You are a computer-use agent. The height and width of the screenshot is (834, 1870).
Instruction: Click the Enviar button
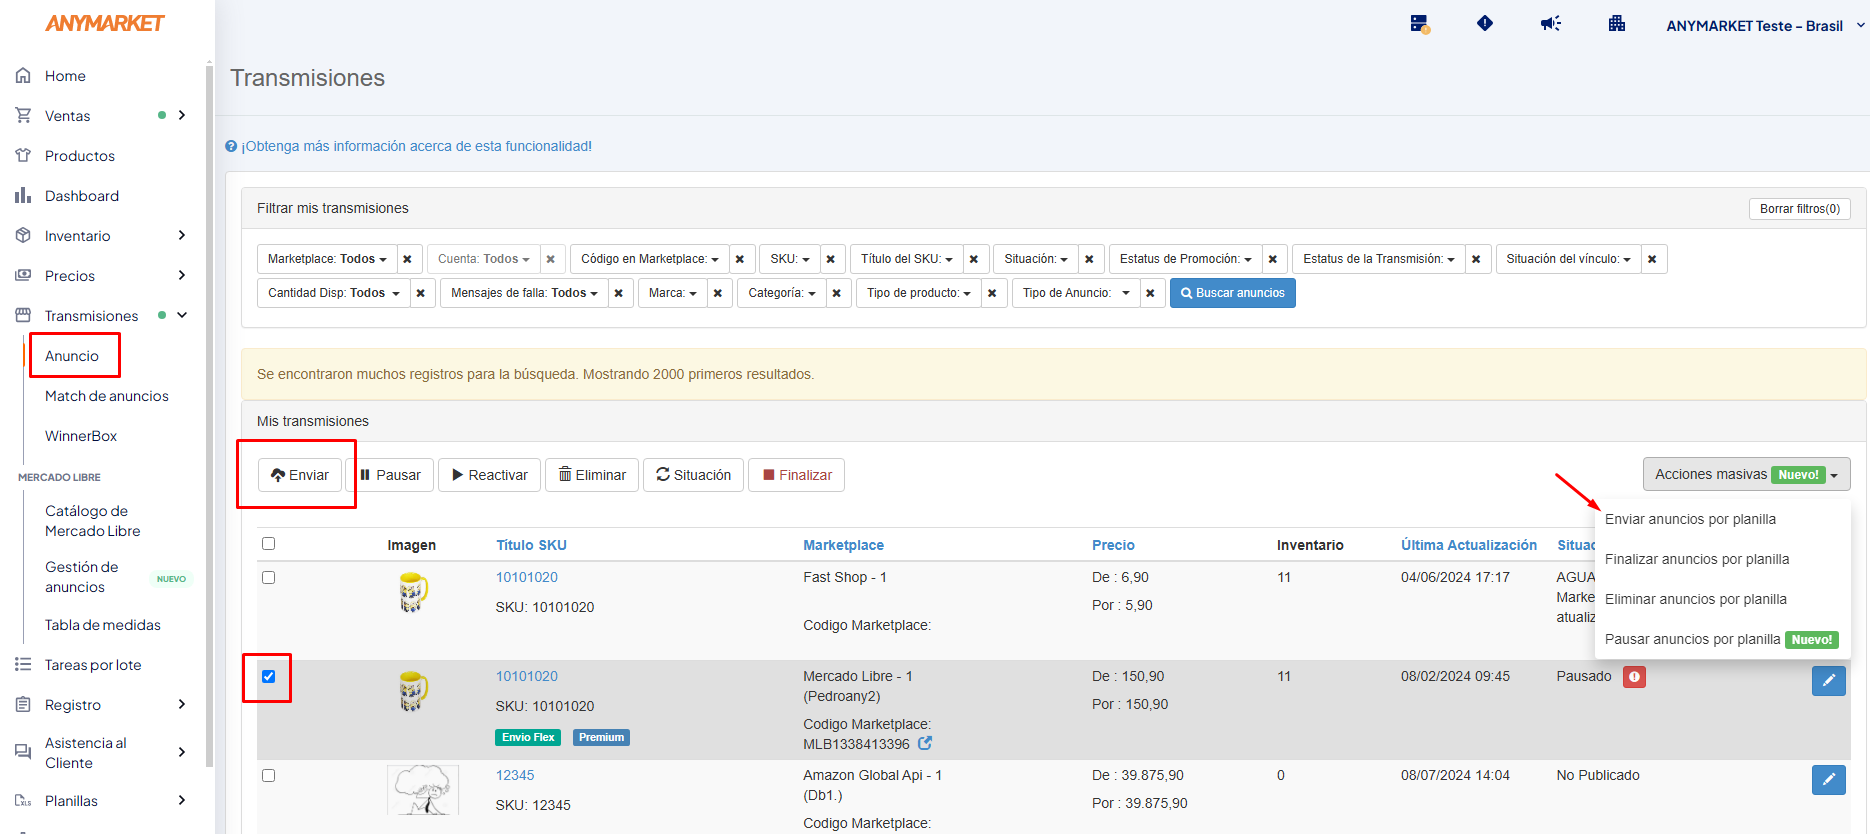click(x=300, y=475)
